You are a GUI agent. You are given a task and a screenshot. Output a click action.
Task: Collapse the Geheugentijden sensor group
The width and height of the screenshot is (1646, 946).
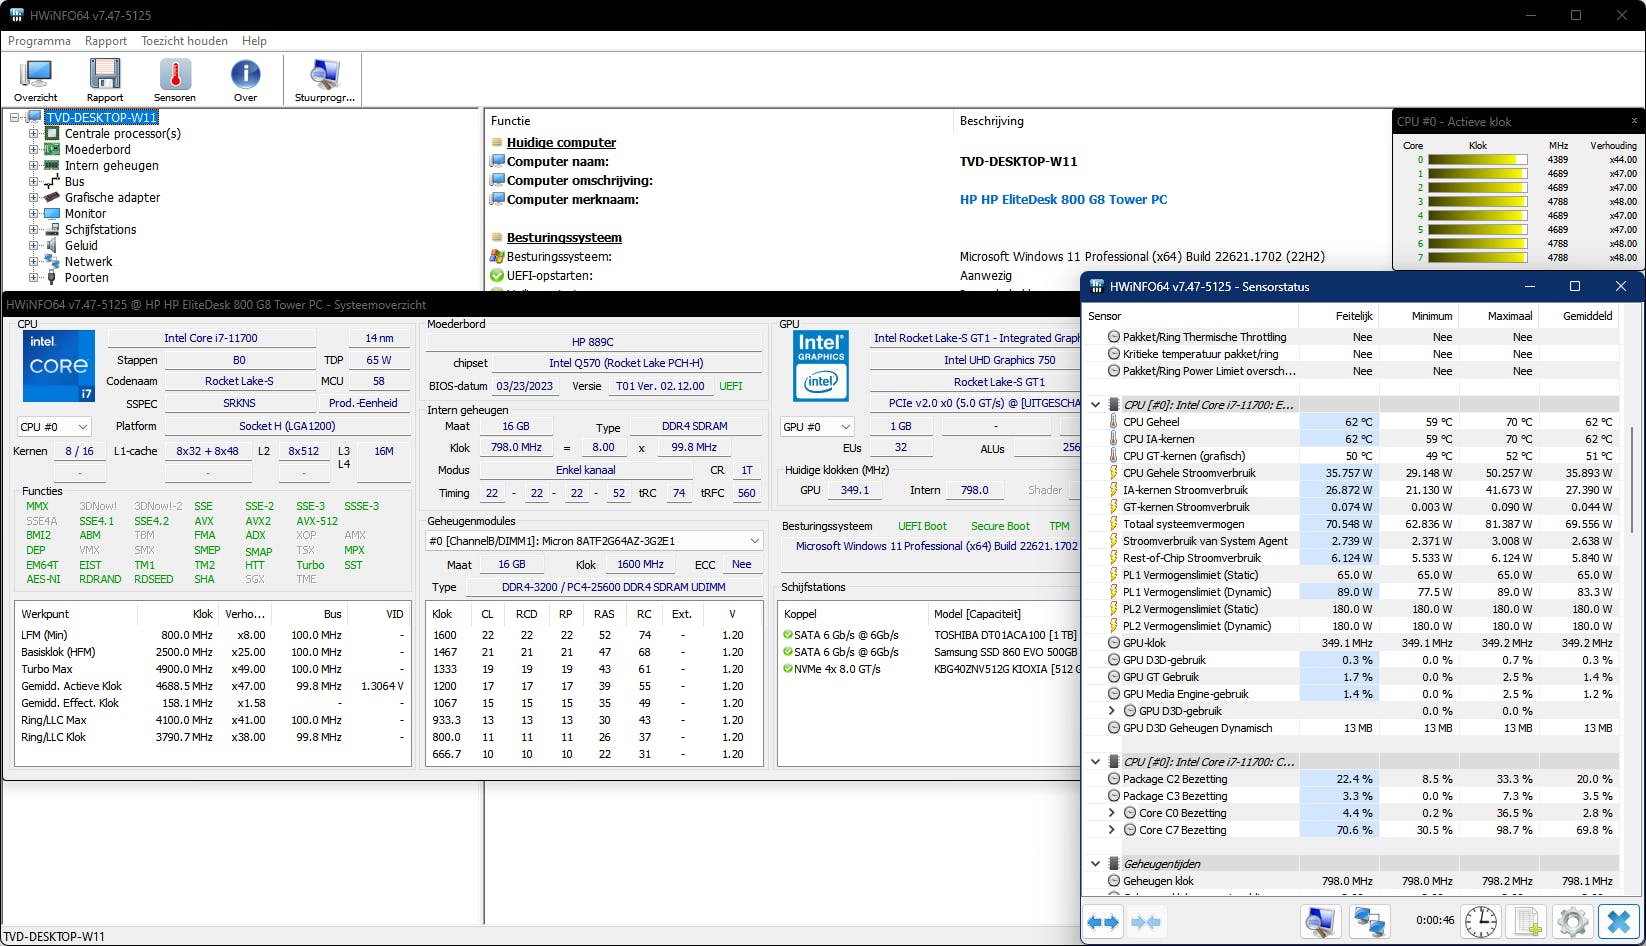click(x=1096, y=864)
